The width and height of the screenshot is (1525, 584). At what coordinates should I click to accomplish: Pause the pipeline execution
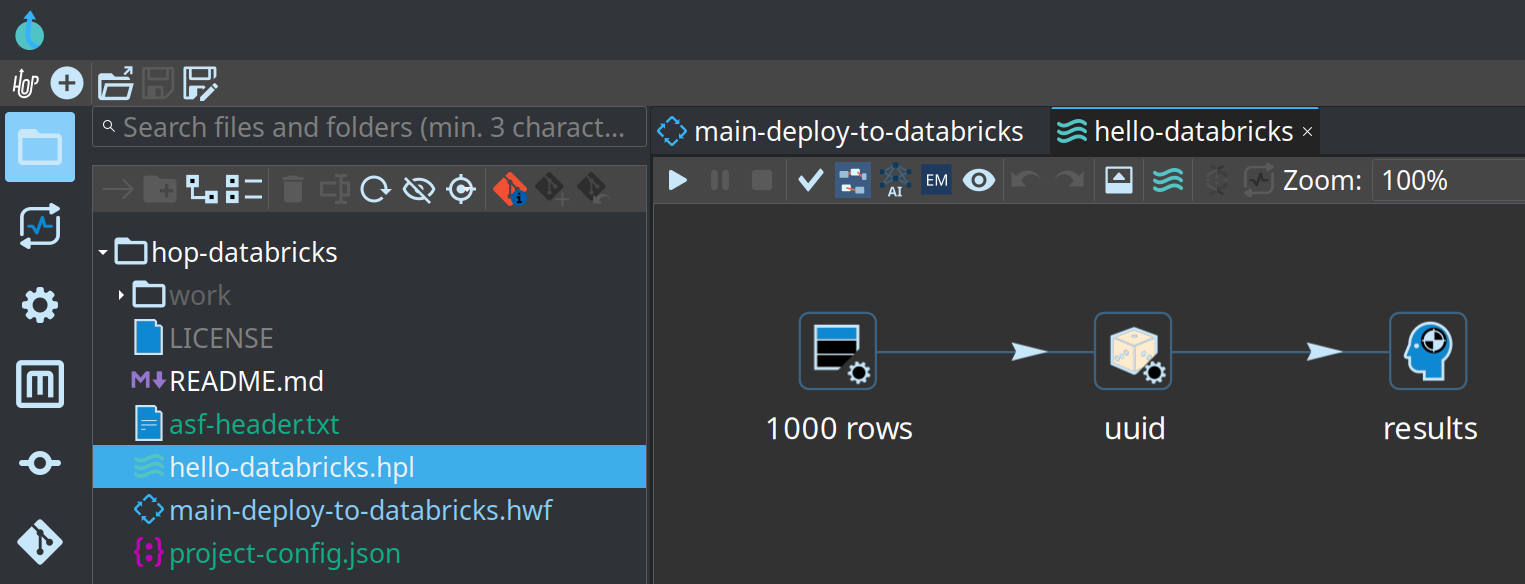pos(720,180)
